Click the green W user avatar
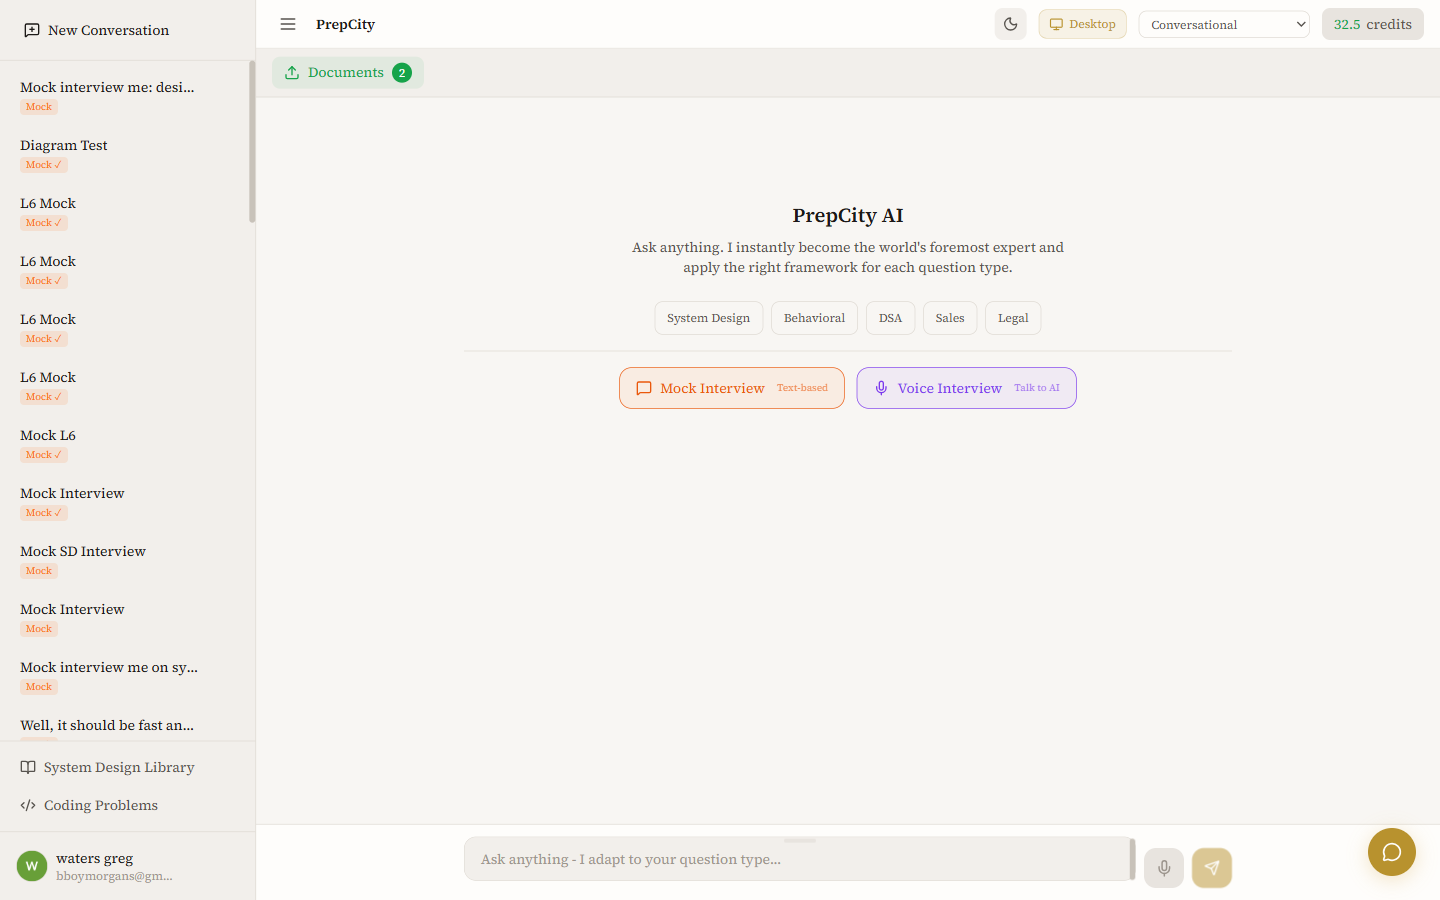The image size is (1440, 900). [x=32, y=866]
